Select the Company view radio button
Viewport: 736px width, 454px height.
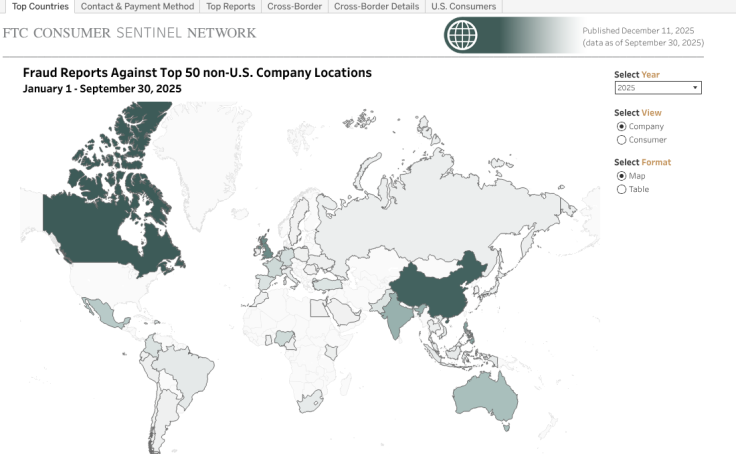coord(621,126)
